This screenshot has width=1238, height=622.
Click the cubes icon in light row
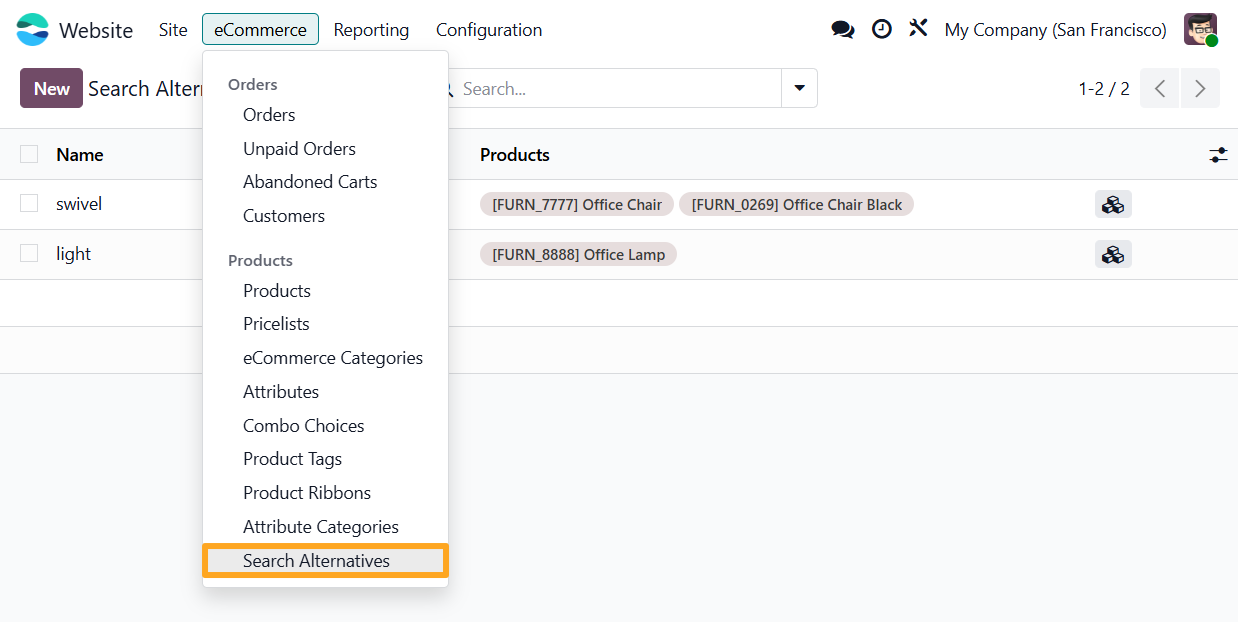click(1113, 254)
